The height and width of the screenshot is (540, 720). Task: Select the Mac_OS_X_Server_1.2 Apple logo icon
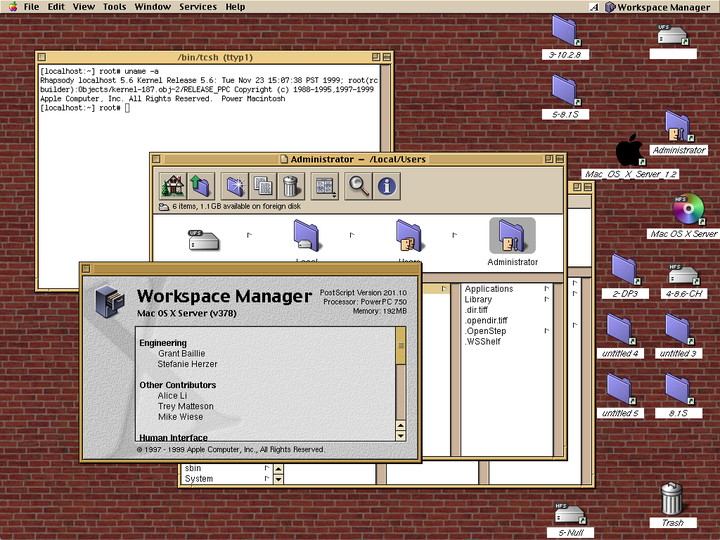[630, 150]
